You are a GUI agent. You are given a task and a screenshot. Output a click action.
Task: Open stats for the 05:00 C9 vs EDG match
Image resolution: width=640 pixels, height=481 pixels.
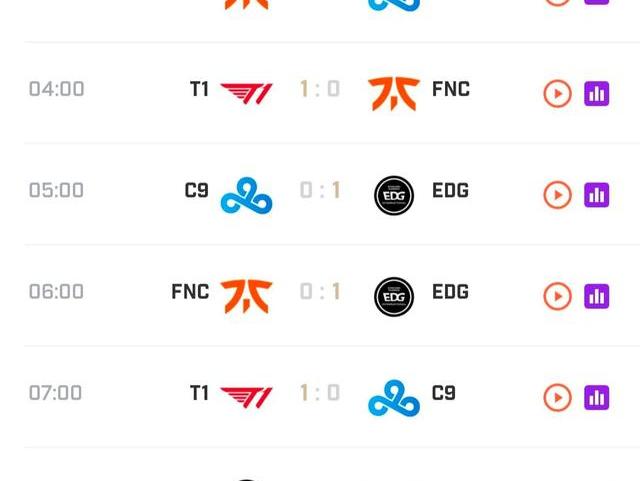tap(597, 195)
